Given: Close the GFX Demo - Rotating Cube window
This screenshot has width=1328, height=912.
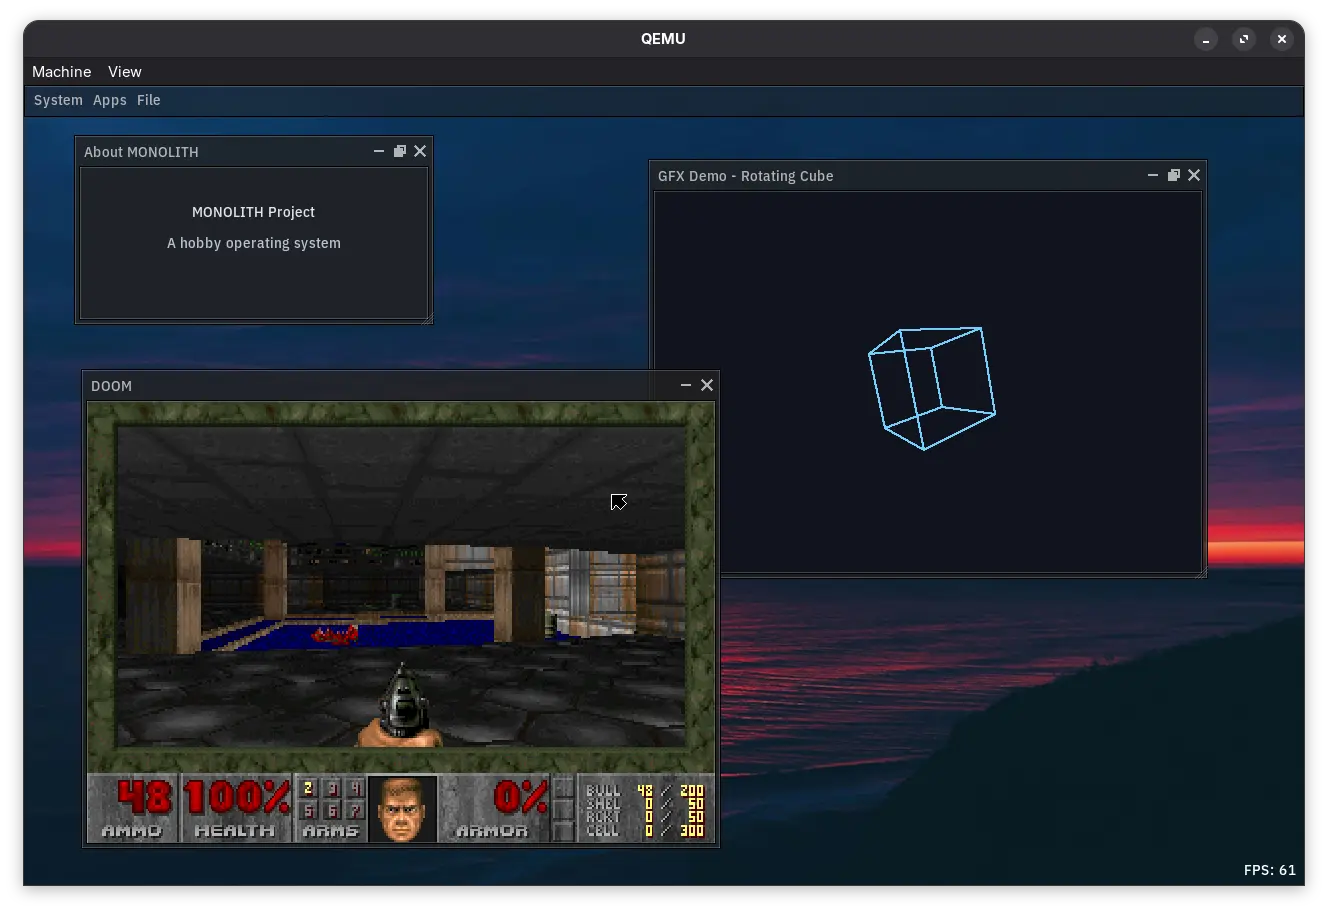Looking at the screenshot, I should 1193,175.
